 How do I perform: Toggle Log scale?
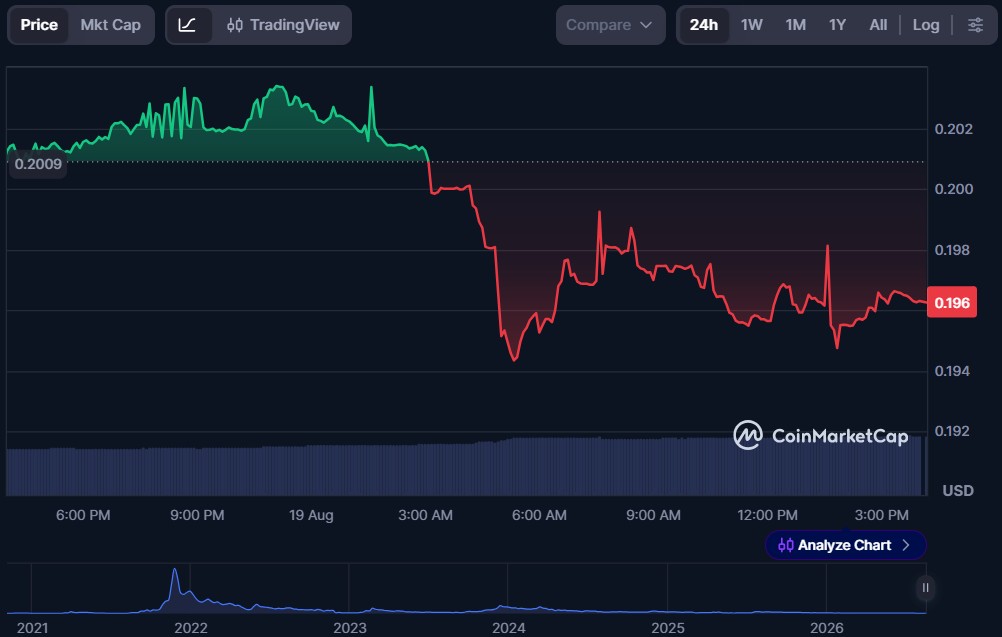click(926, 25)
